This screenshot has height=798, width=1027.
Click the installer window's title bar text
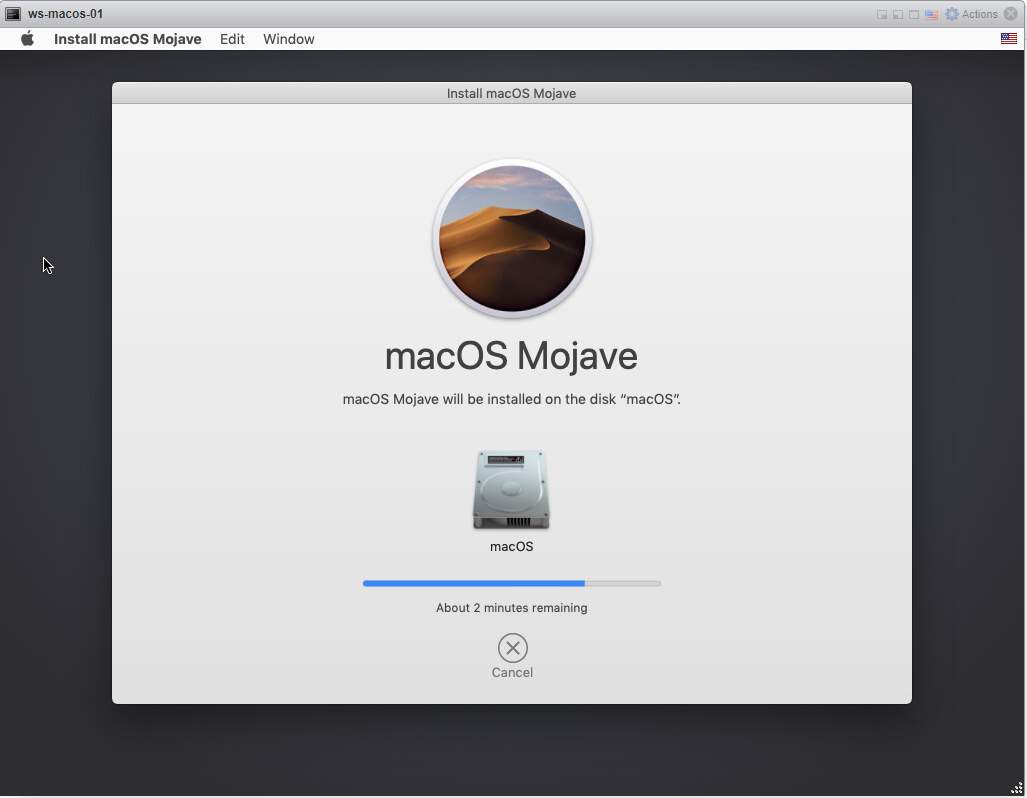click(512, 93)
